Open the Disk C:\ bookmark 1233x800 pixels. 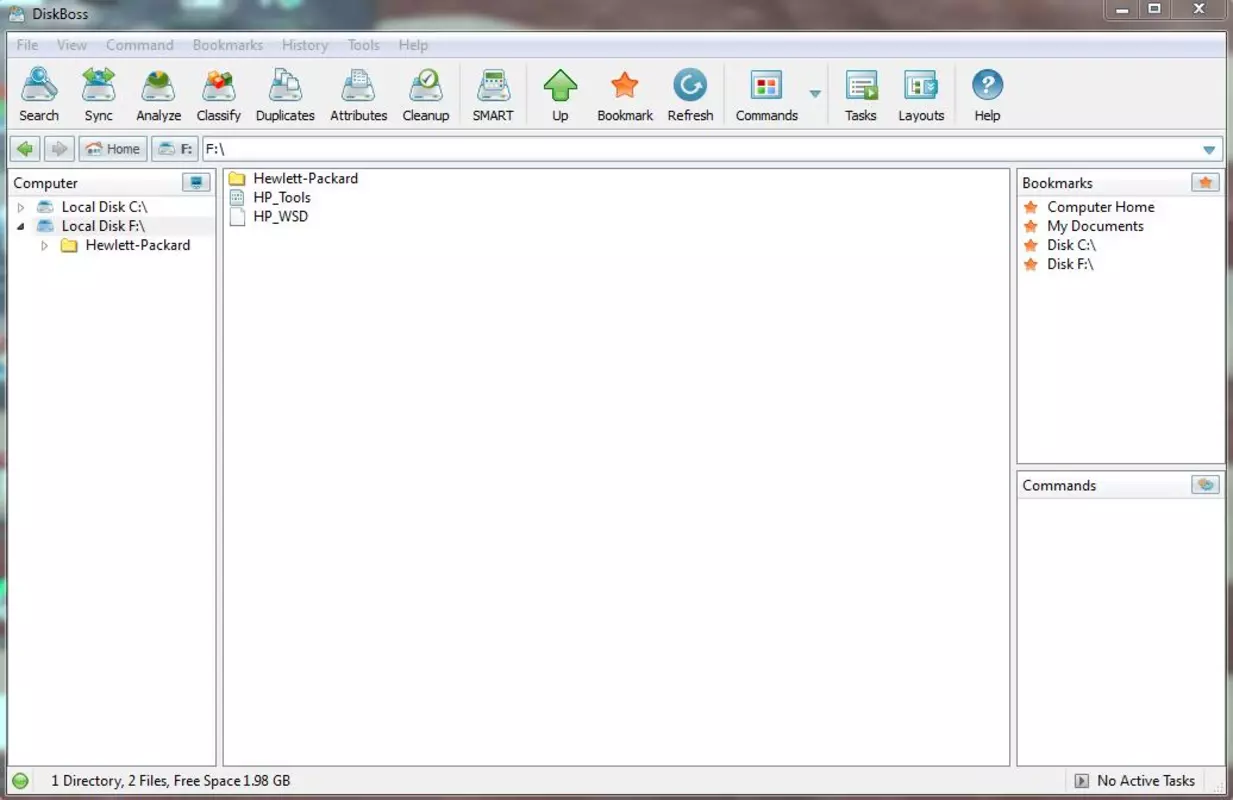pos(1071,245)
